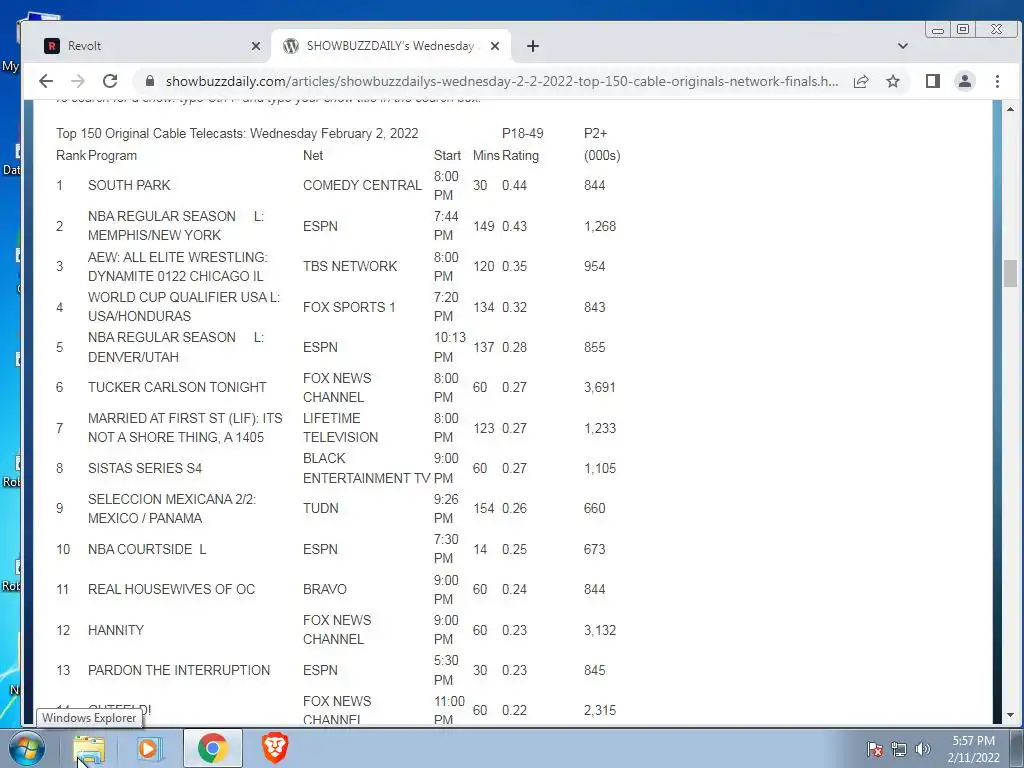Go back to the previous page
Image resolution: width=1024 pixels, height=768 pixels.
click(x=46, y=81)
